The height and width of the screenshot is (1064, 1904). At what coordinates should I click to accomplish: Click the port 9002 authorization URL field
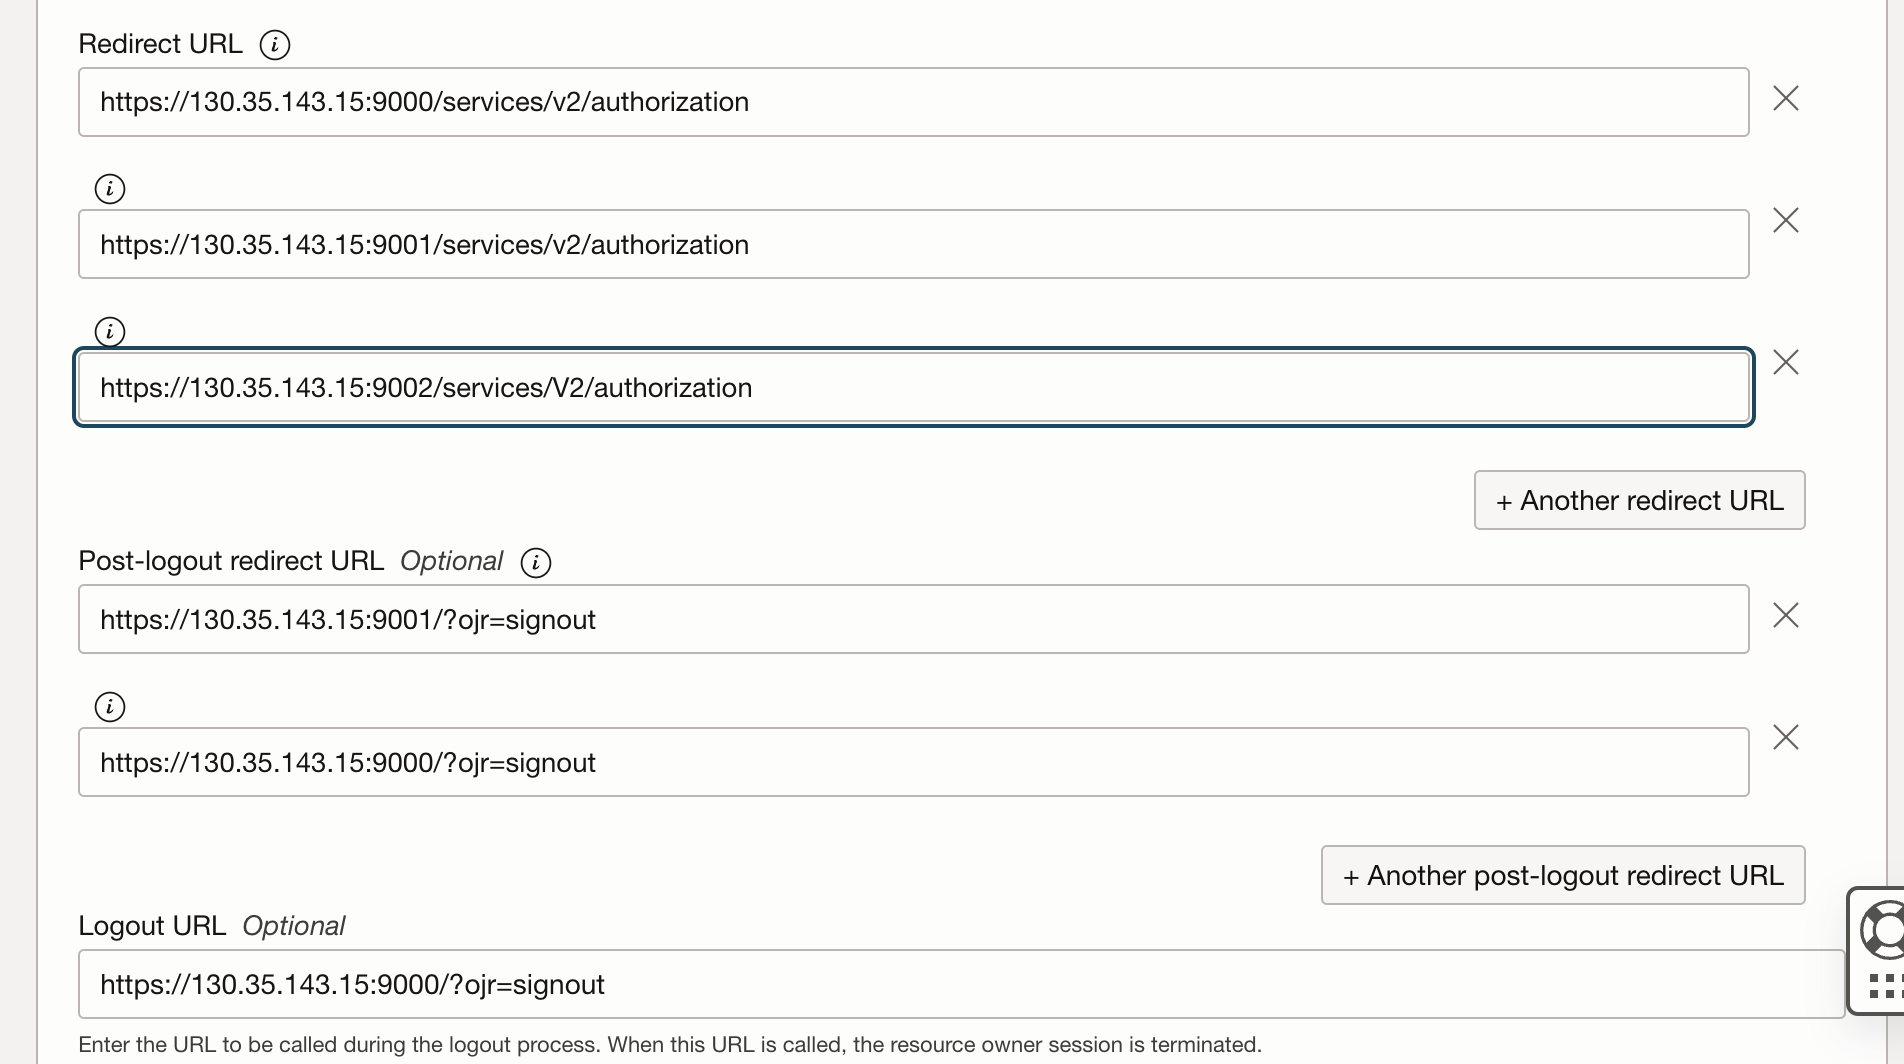click(x=913, y=388)
